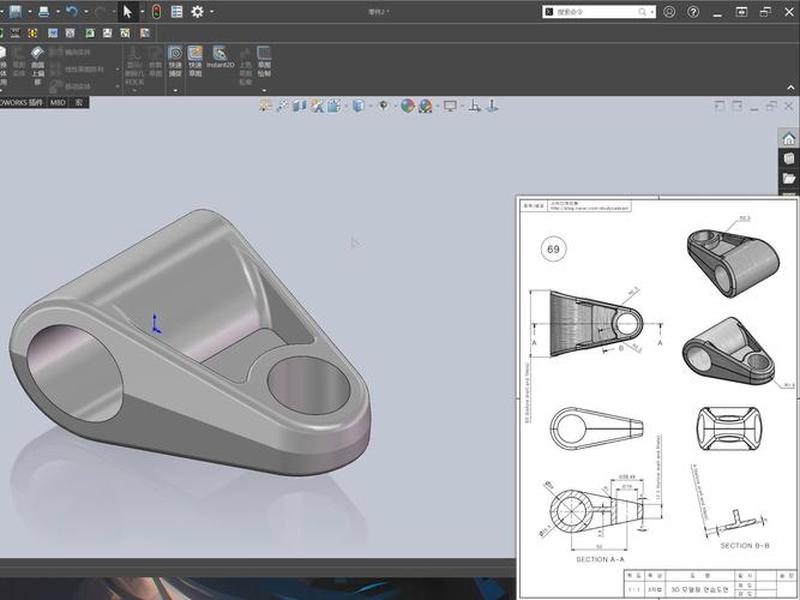The width and height of the screenshot is (800, 600).
Task: Collapse the CommandManager ribbon chevron
Action: (x=791, y=88)
